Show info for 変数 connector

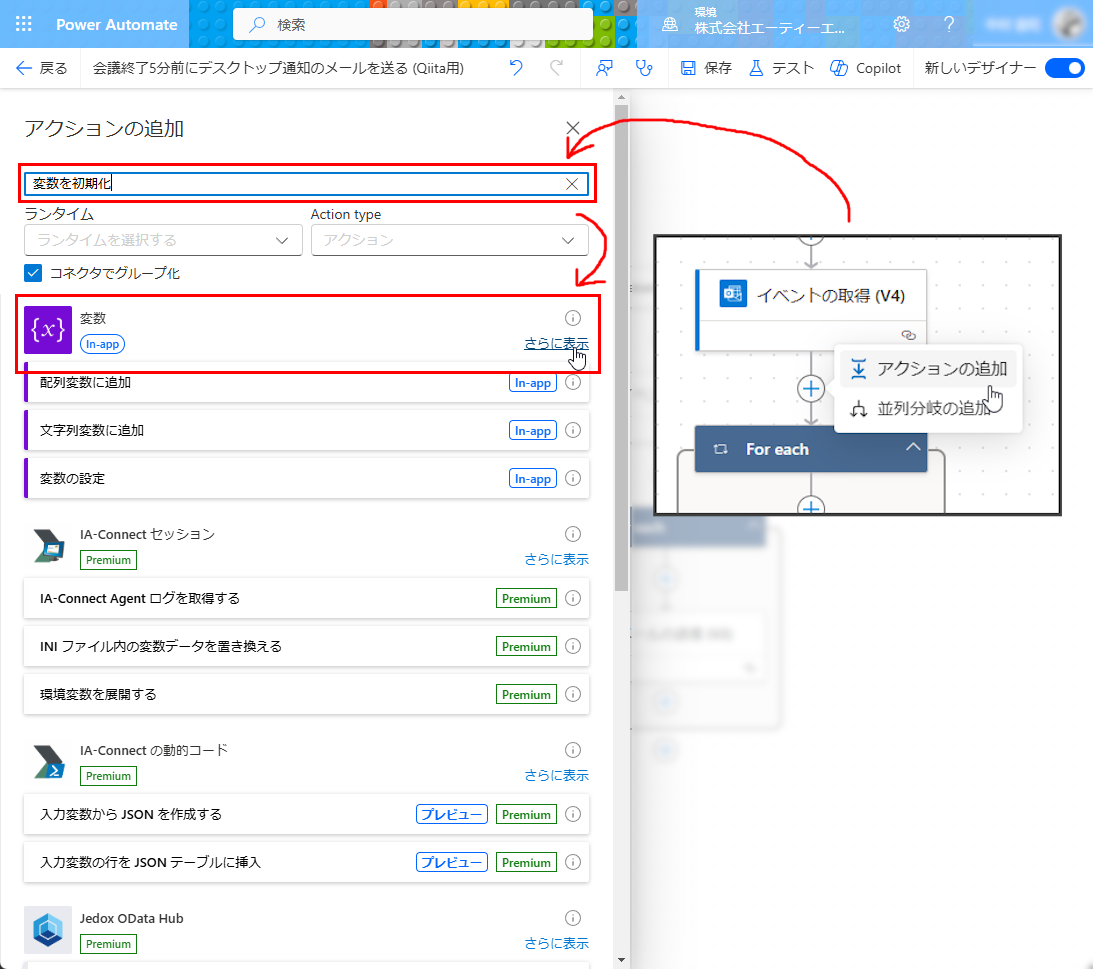[573, 318]
